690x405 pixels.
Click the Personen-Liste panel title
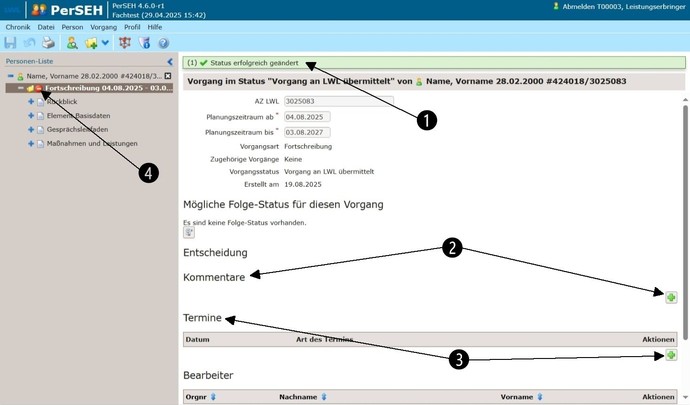click(x=29, y=61)
